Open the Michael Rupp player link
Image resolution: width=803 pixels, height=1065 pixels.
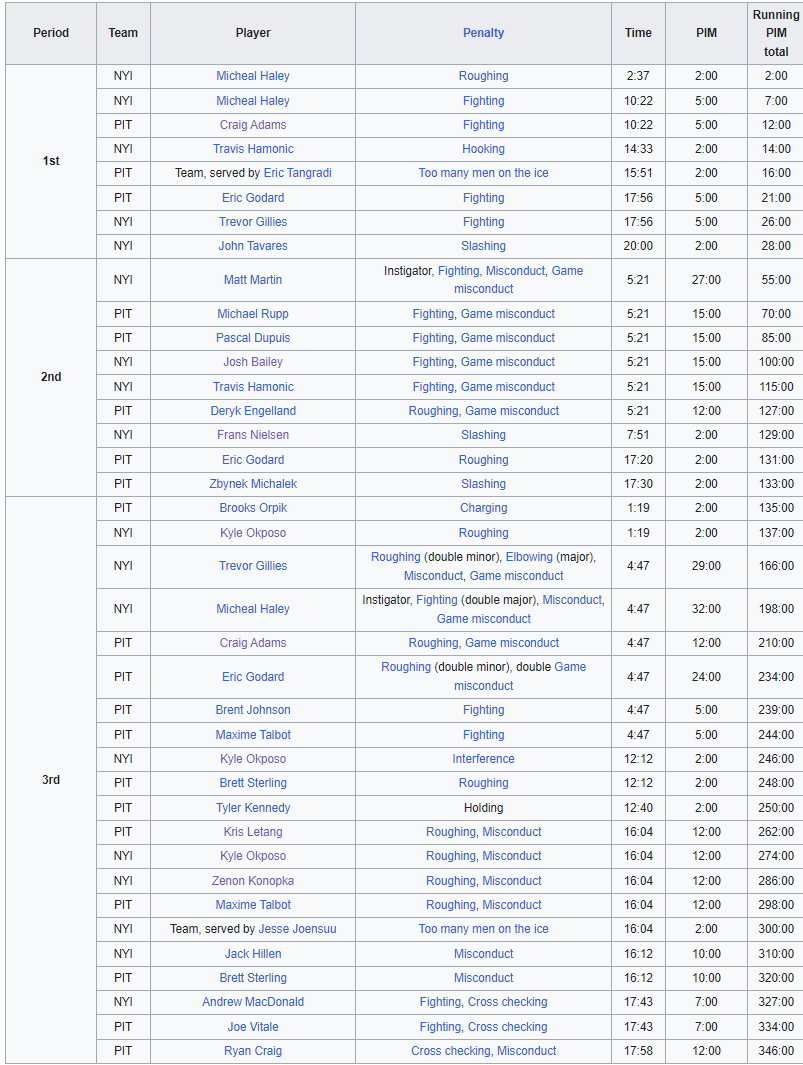(253, 314)
